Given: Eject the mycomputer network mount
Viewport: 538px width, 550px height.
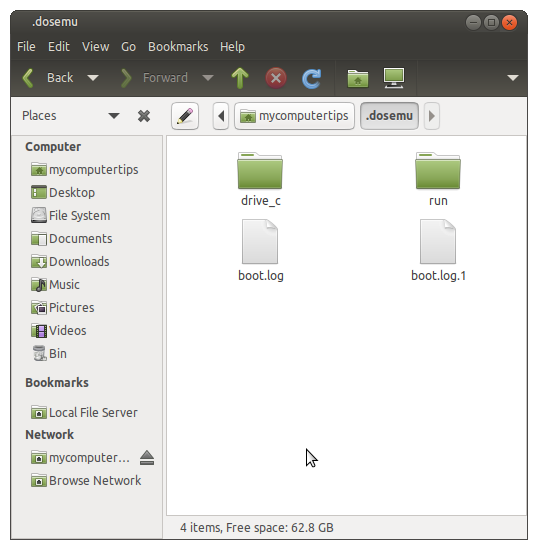Looking at the screenshot, I should click(147, 458).
